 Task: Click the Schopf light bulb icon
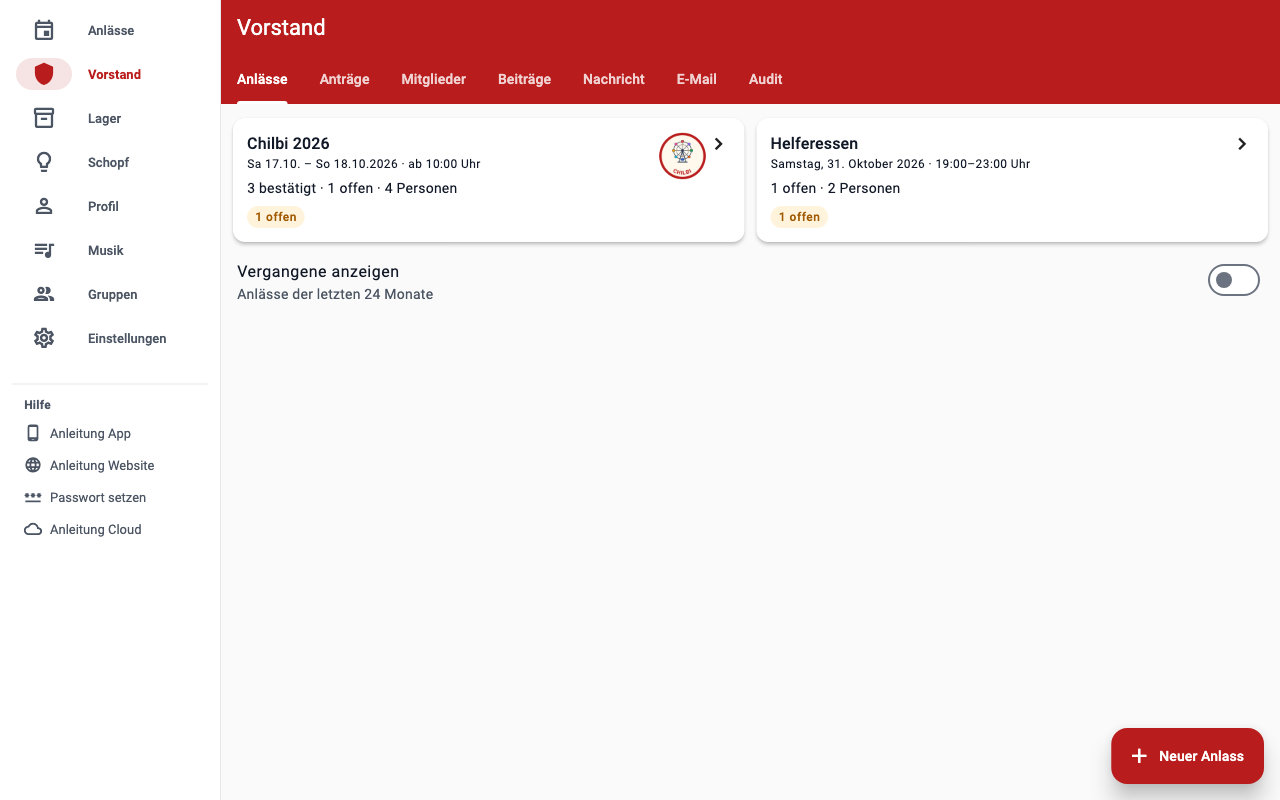point(44,162)
